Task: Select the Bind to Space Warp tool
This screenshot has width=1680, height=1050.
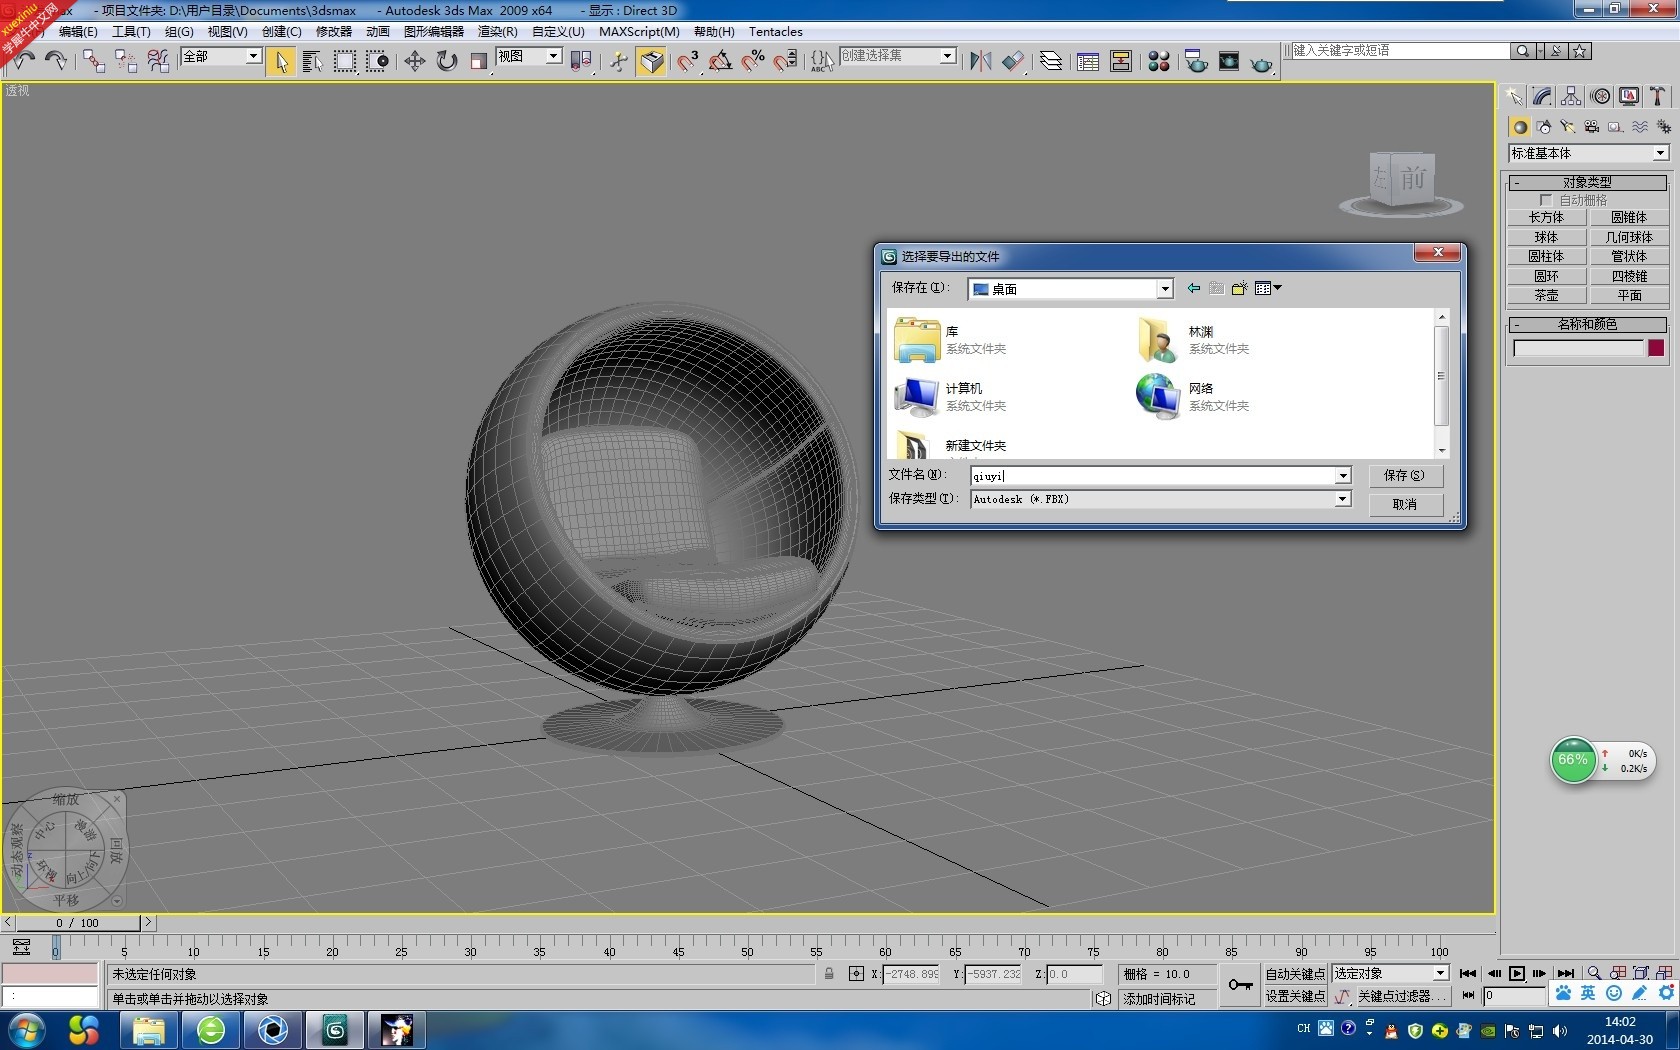Action: coord(158,61)
